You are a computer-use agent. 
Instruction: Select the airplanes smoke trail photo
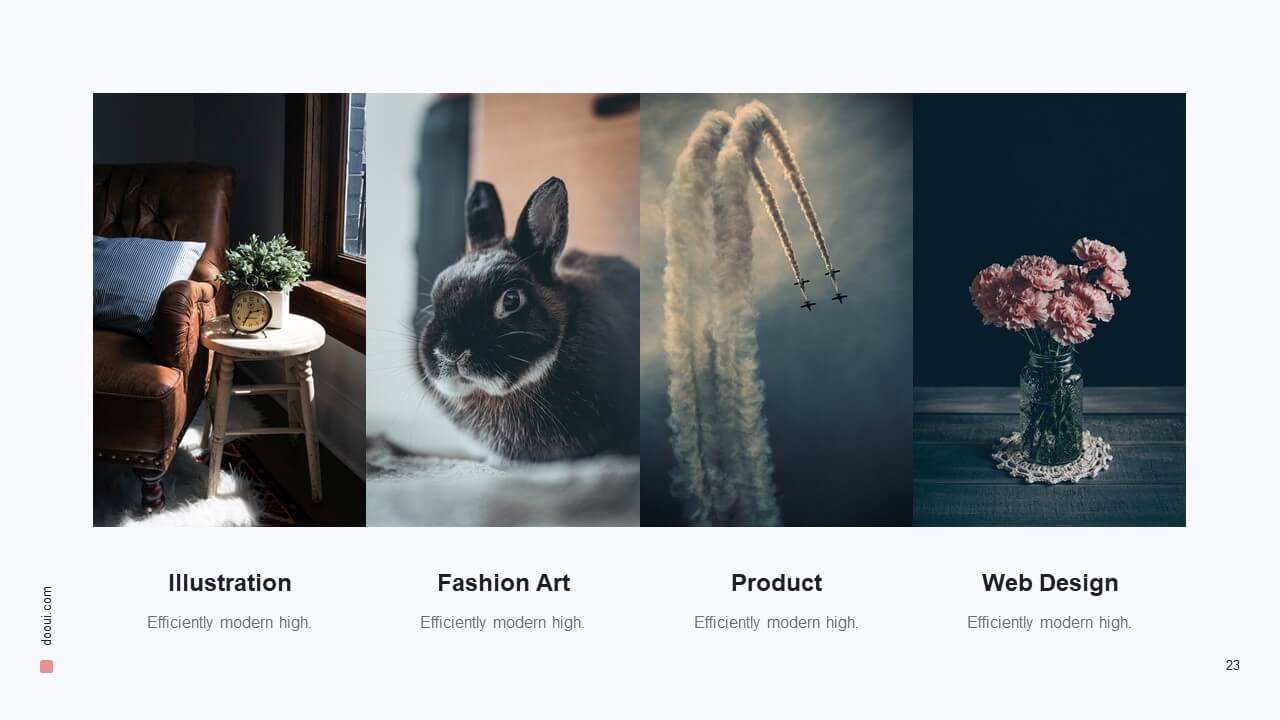[776, 310]
